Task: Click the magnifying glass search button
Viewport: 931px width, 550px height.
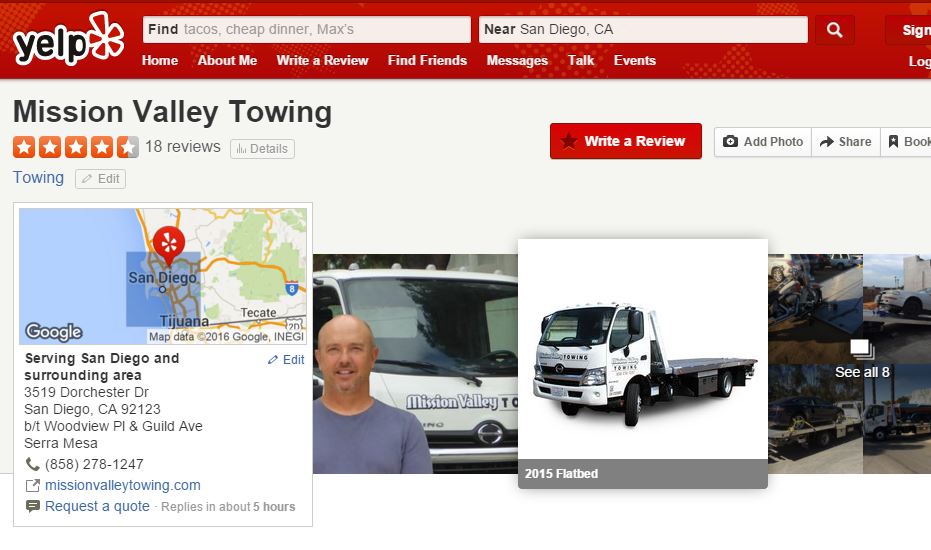Action: pos(834,30)
